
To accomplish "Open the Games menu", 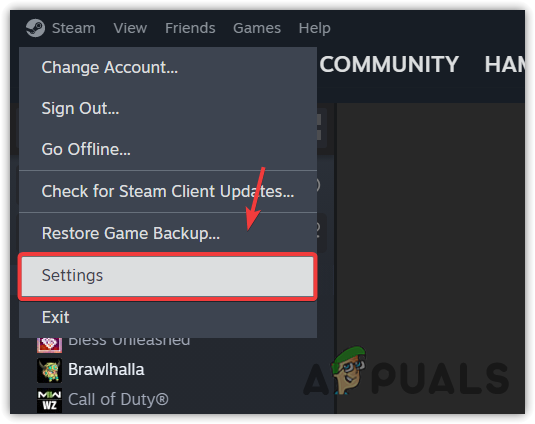I will (x=257, y=28).
